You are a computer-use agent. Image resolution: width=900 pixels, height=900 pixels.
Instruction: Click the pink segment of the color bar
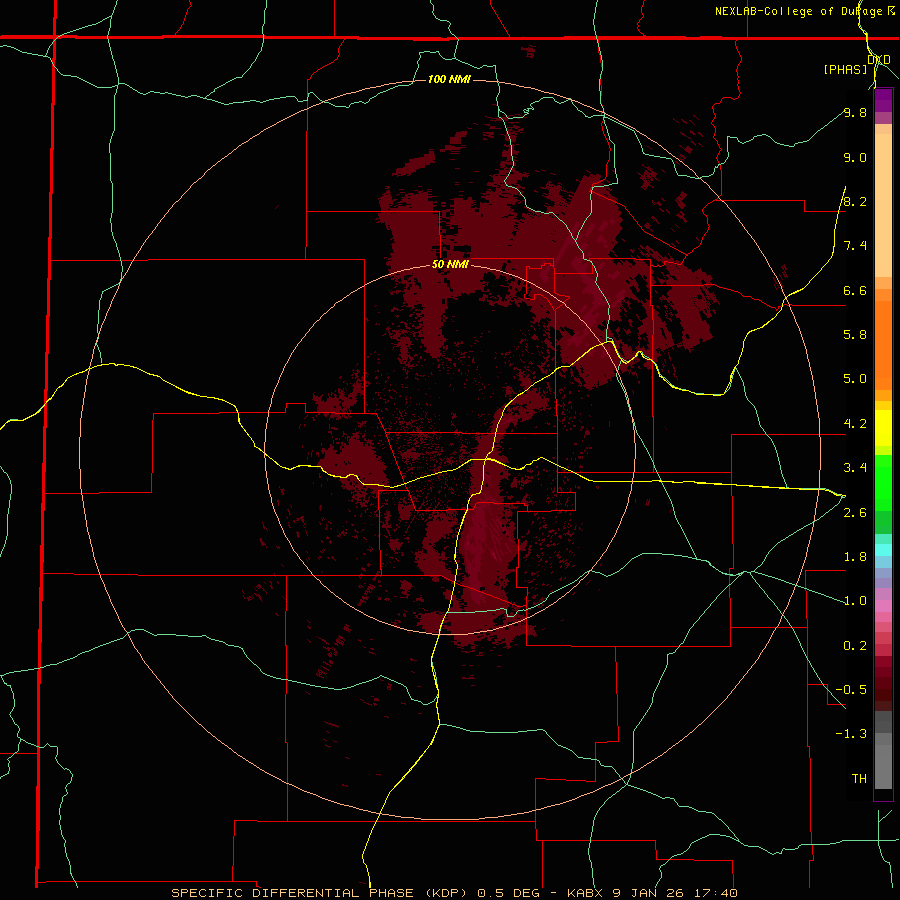[x=883, y=606]
